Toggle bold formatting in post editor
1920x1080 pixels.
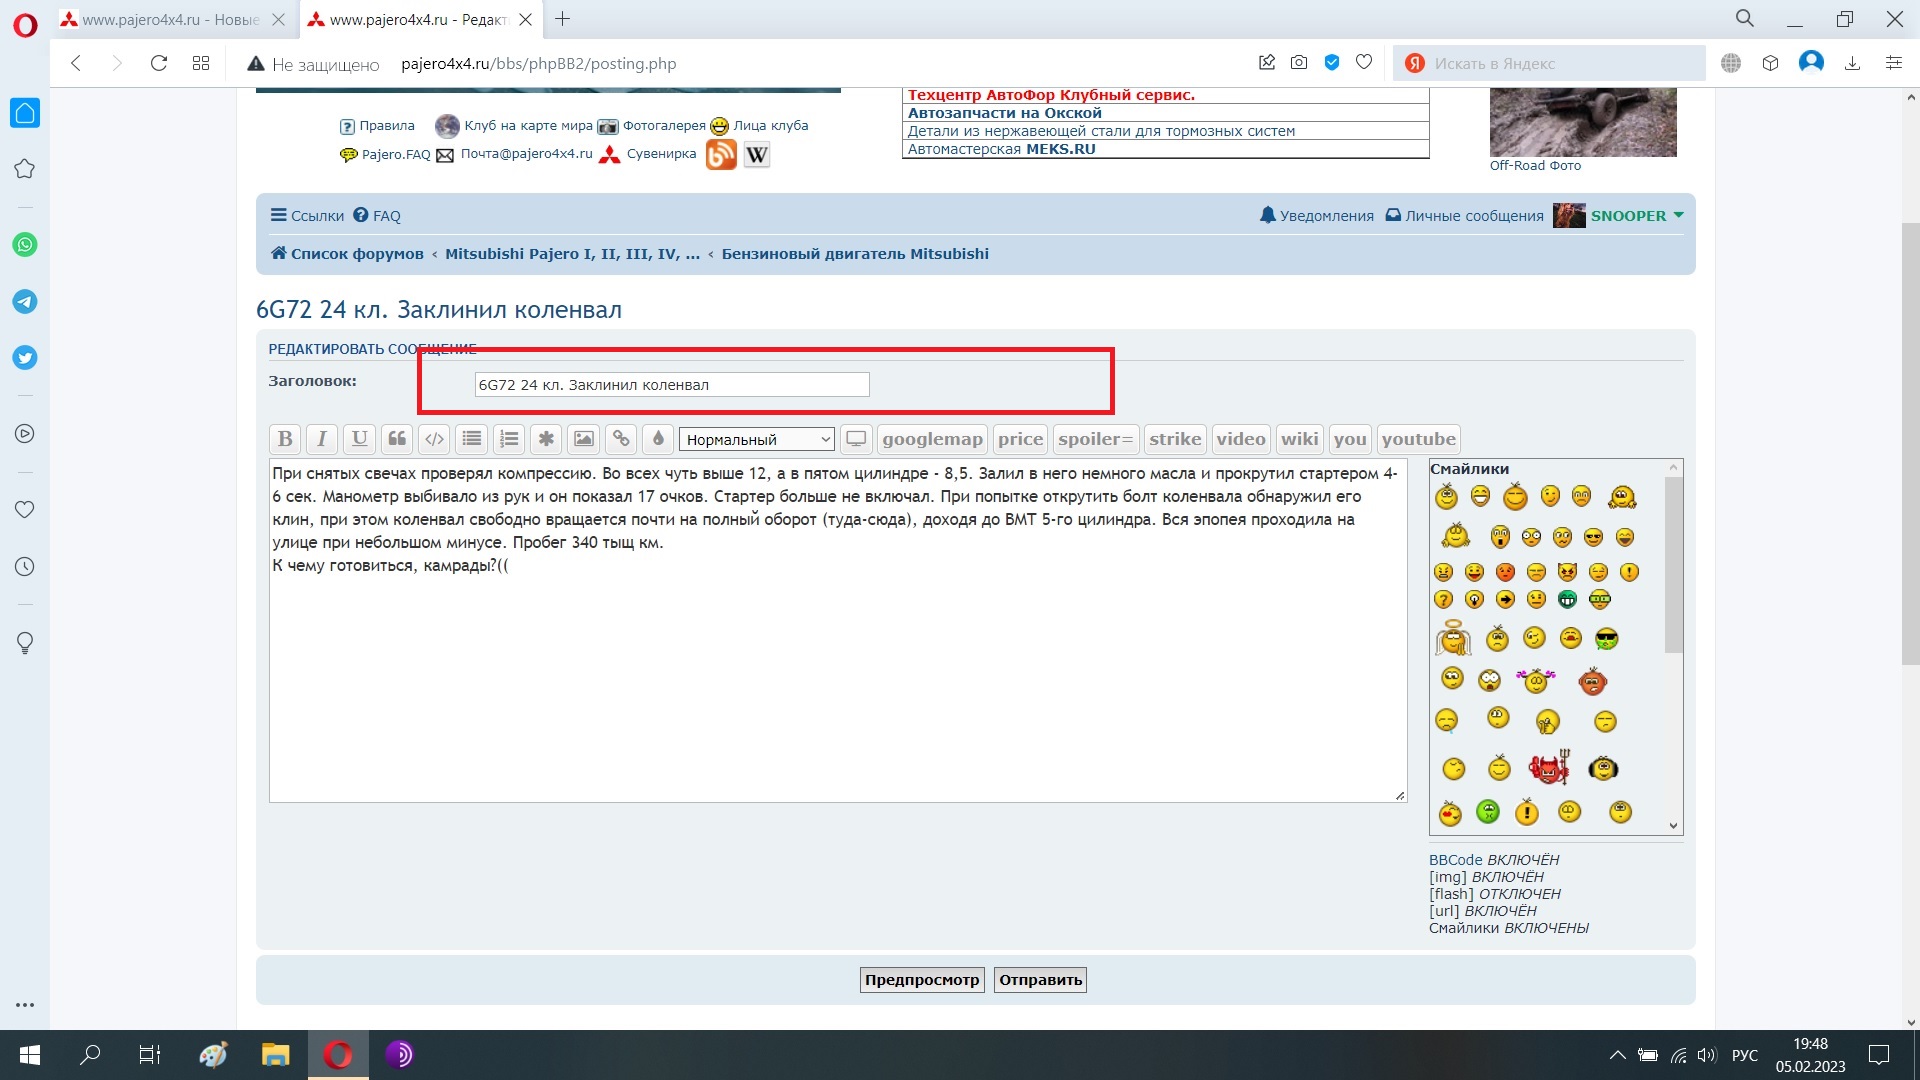click(x=285, y=439)
